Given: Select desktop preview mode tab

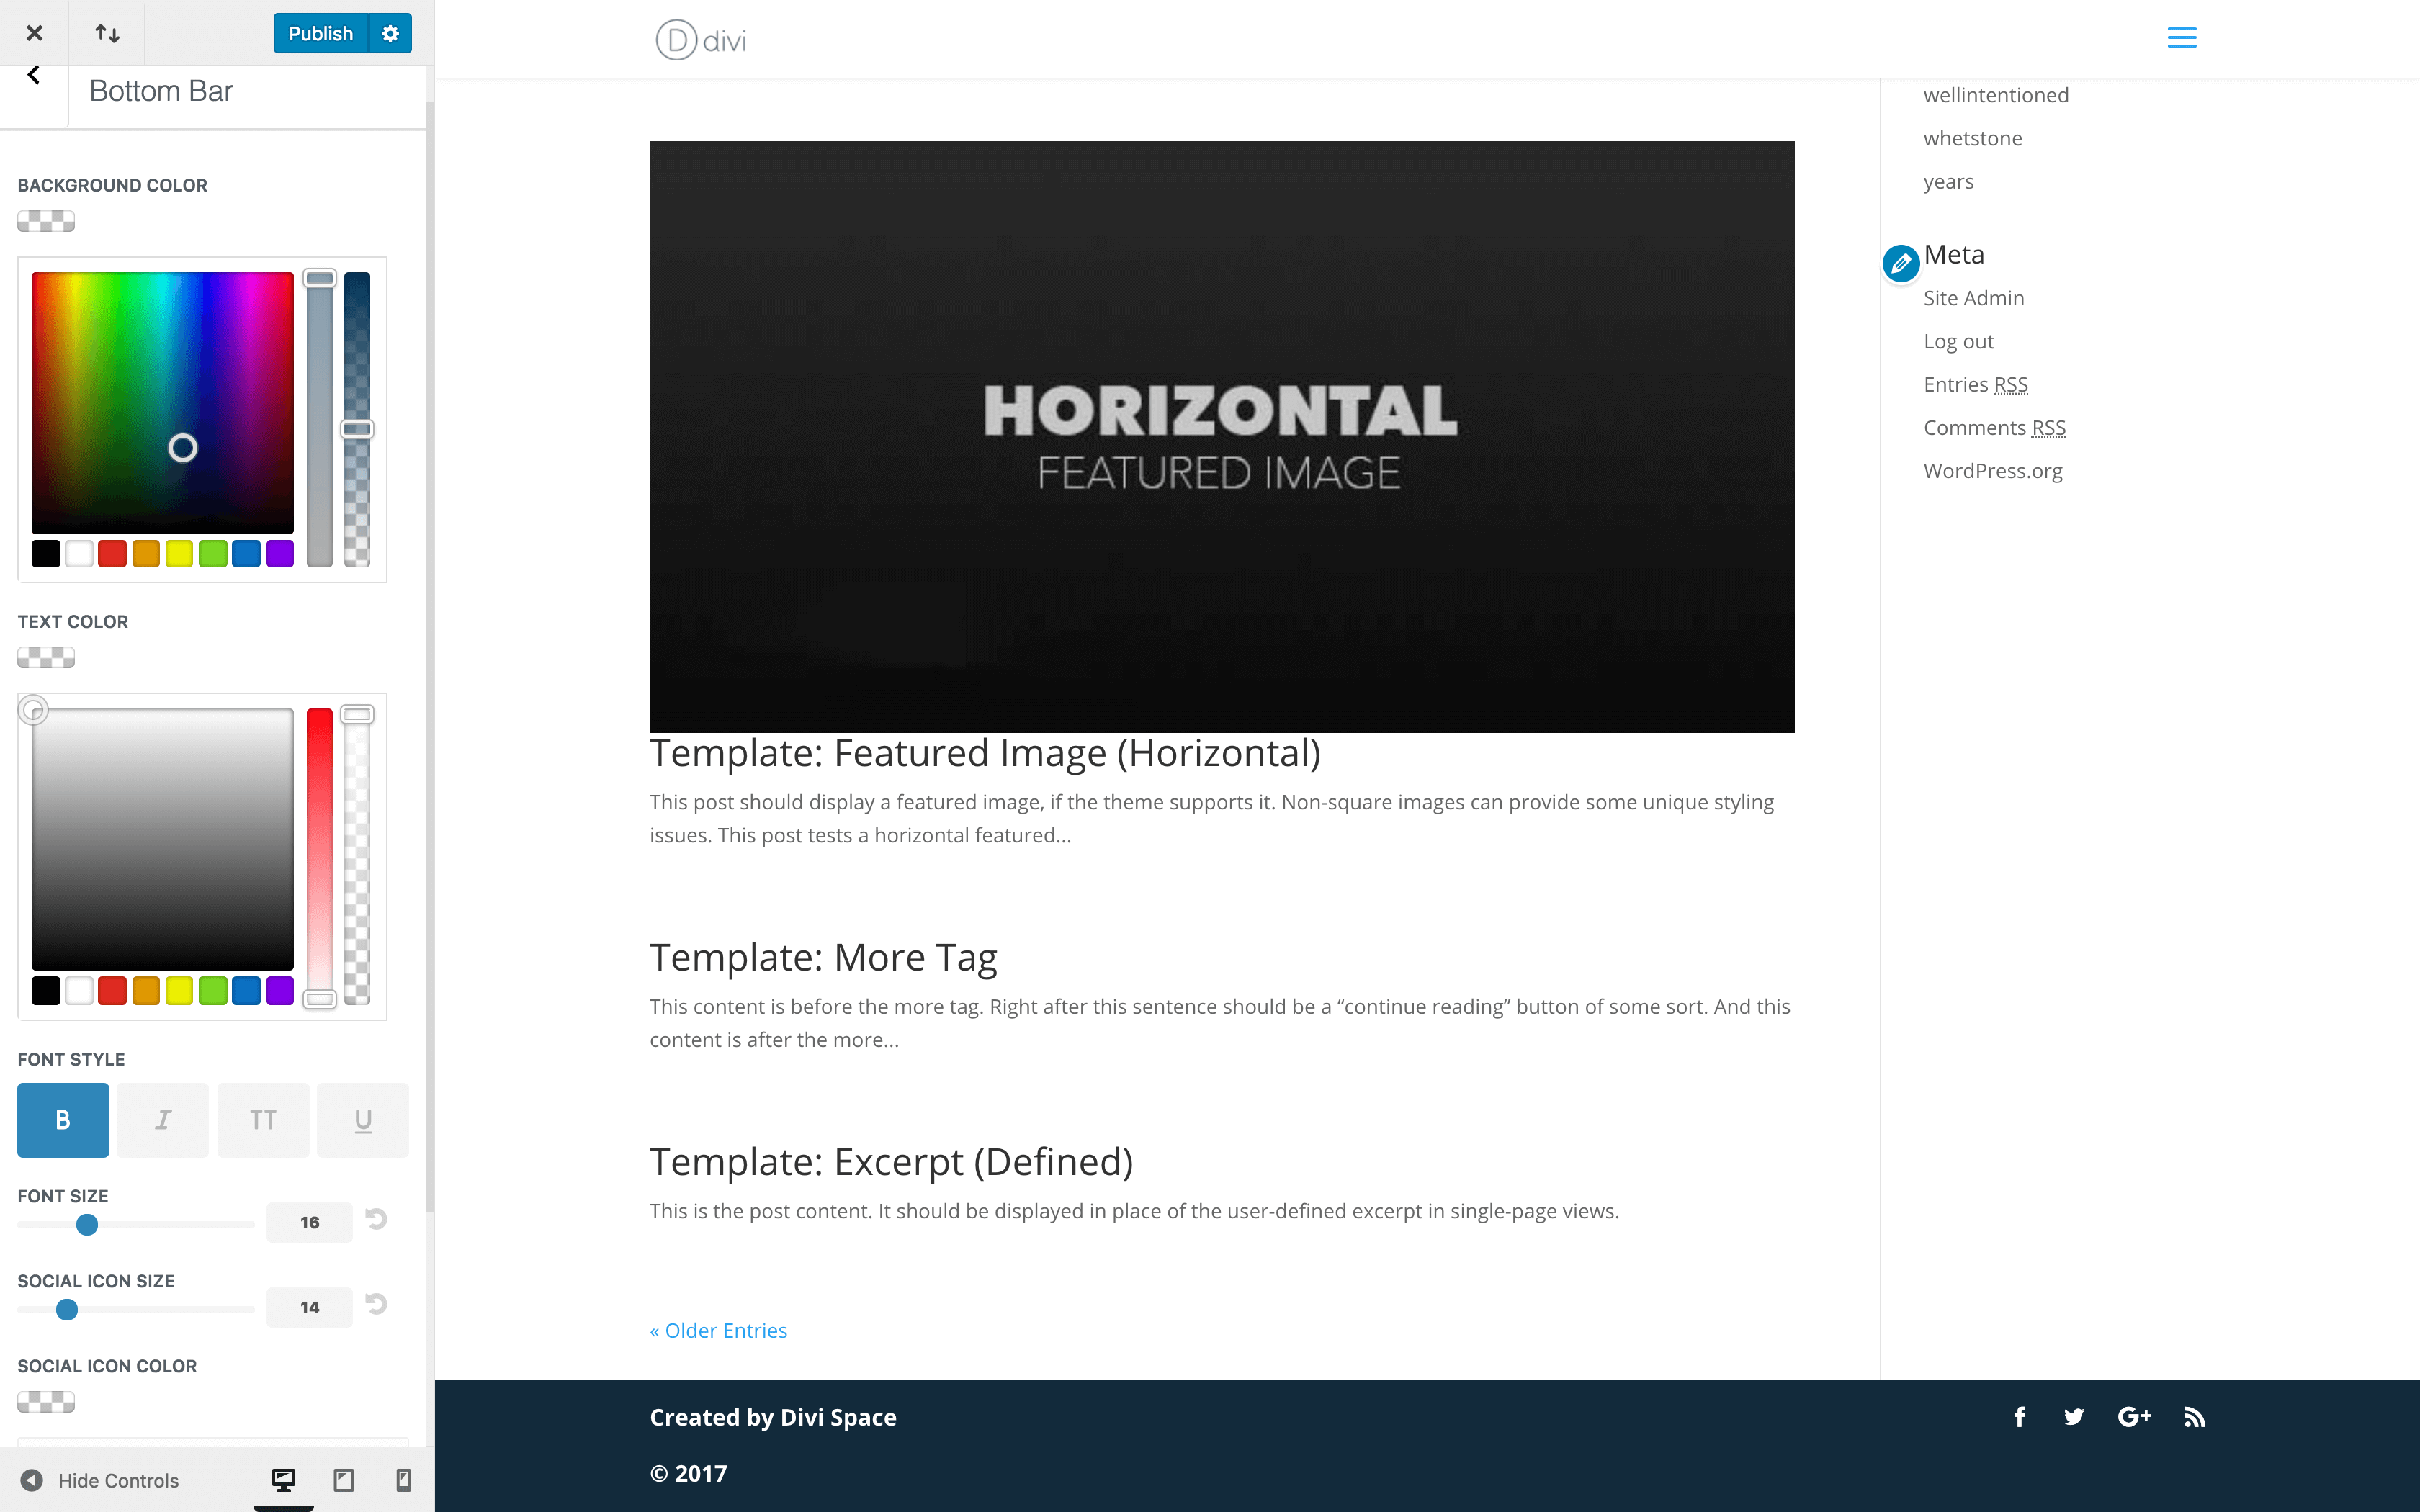Looking at the screenshot, I should (x=282, y=1480).
